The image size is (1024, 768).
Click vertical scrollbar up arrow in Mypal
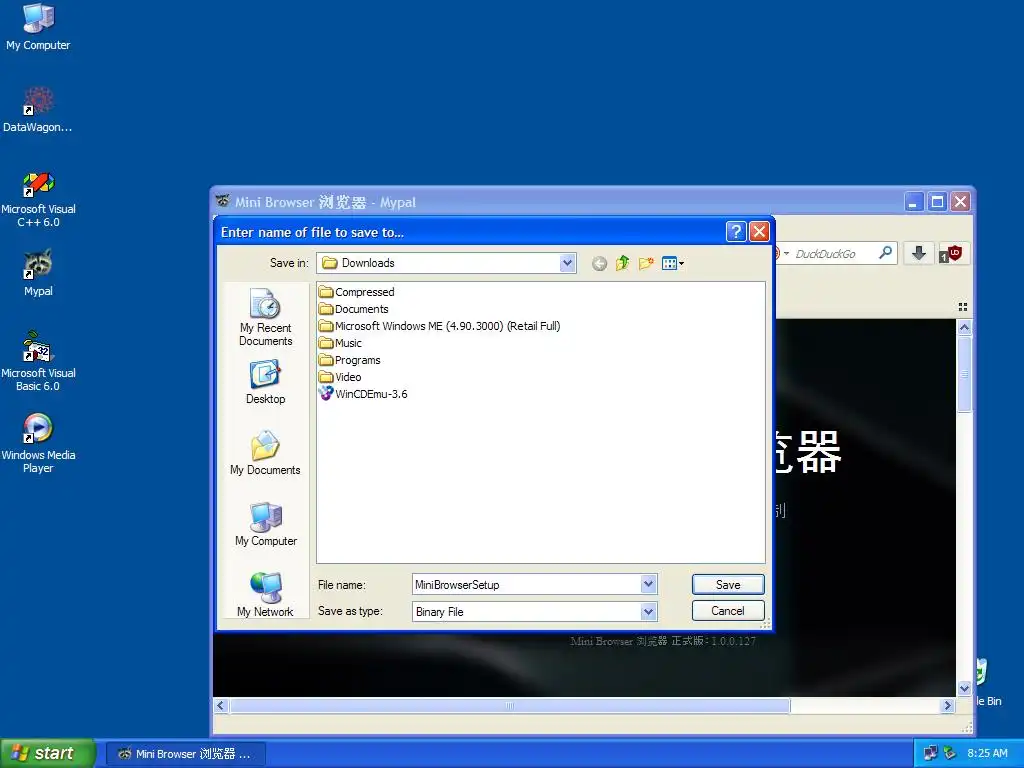coord(964,328)
